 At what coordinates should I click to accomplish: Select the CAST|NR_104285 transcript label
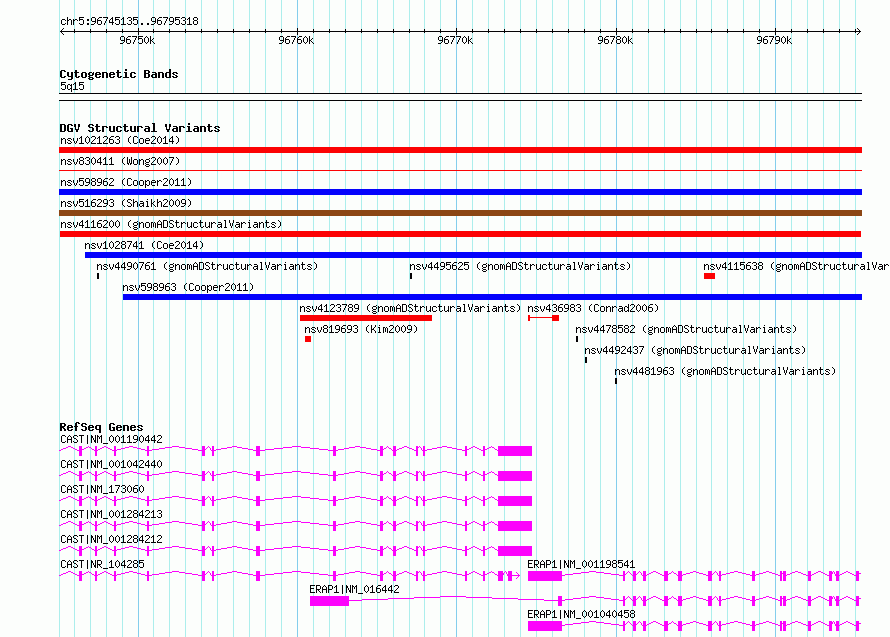tap(102, 564)
